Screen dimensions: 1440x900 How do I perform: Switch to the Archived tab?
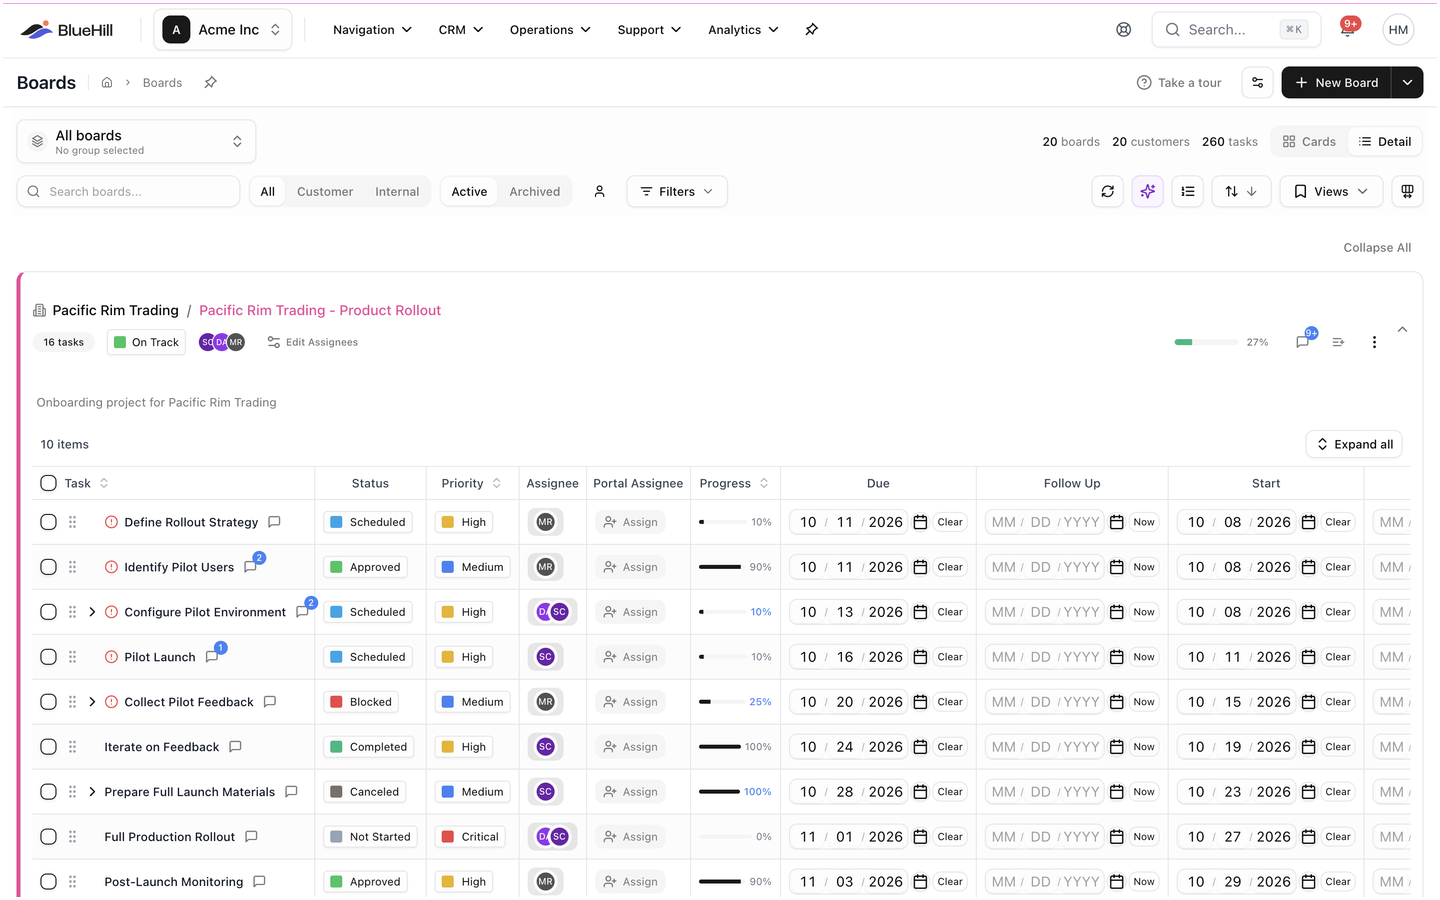(x=535, y=192)
